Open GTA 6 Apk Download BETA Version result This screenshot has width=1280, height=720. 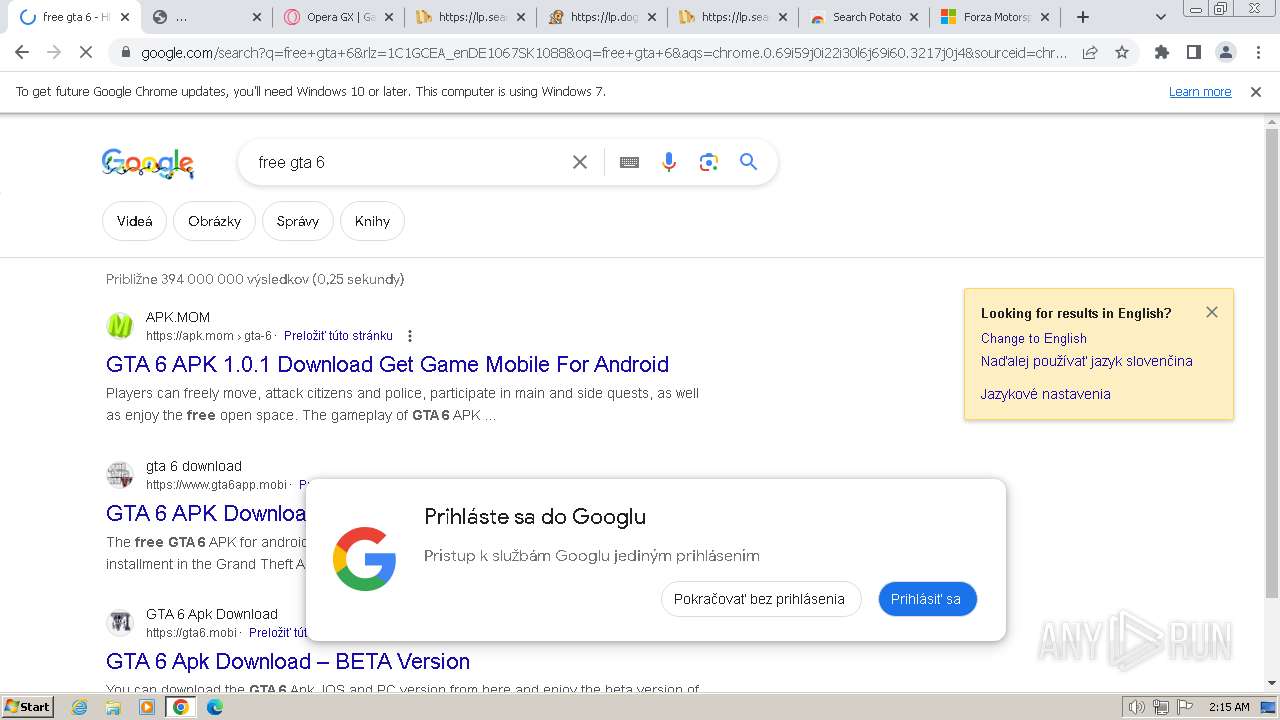click(x=288, y=661)
